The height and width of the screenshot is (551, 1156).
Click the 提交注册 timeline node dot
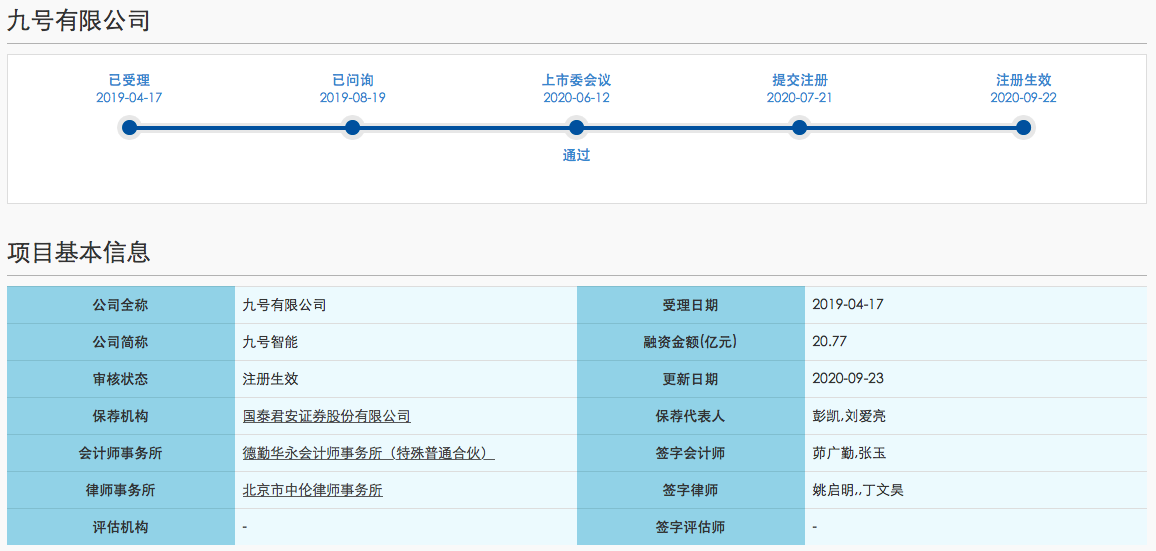799,128
